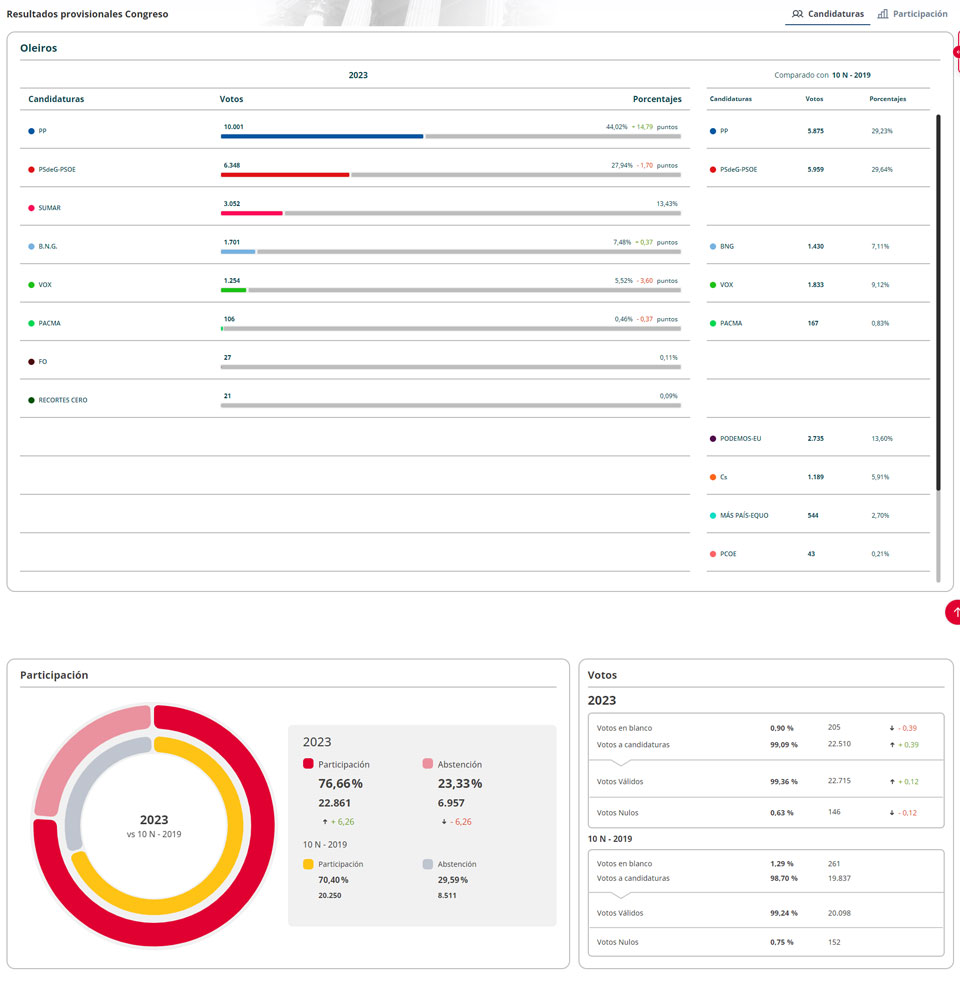The width and height of the screenshot is (960, 985).
Task: Click Resultados provisionales Congreso title
Action: pyautogui.click(x=87, y=14)
